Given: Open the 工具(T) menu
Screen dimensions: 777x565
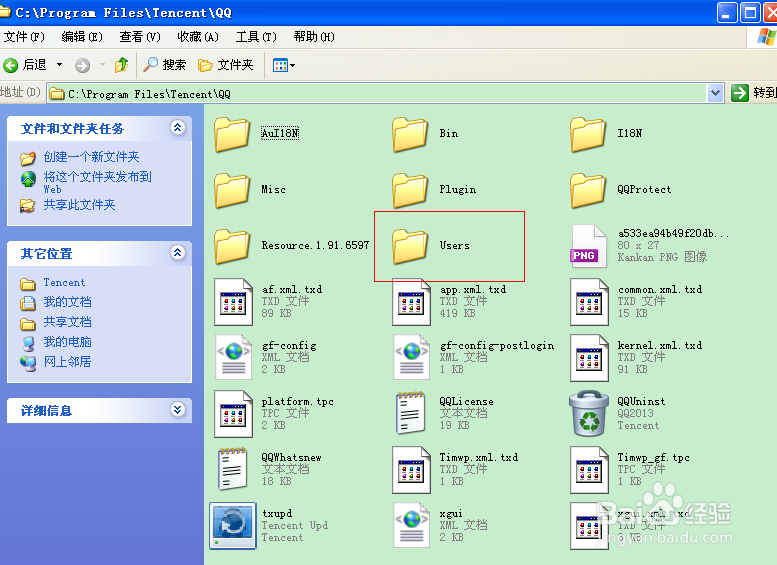Looking at the screenshot, I should point(256,37).
